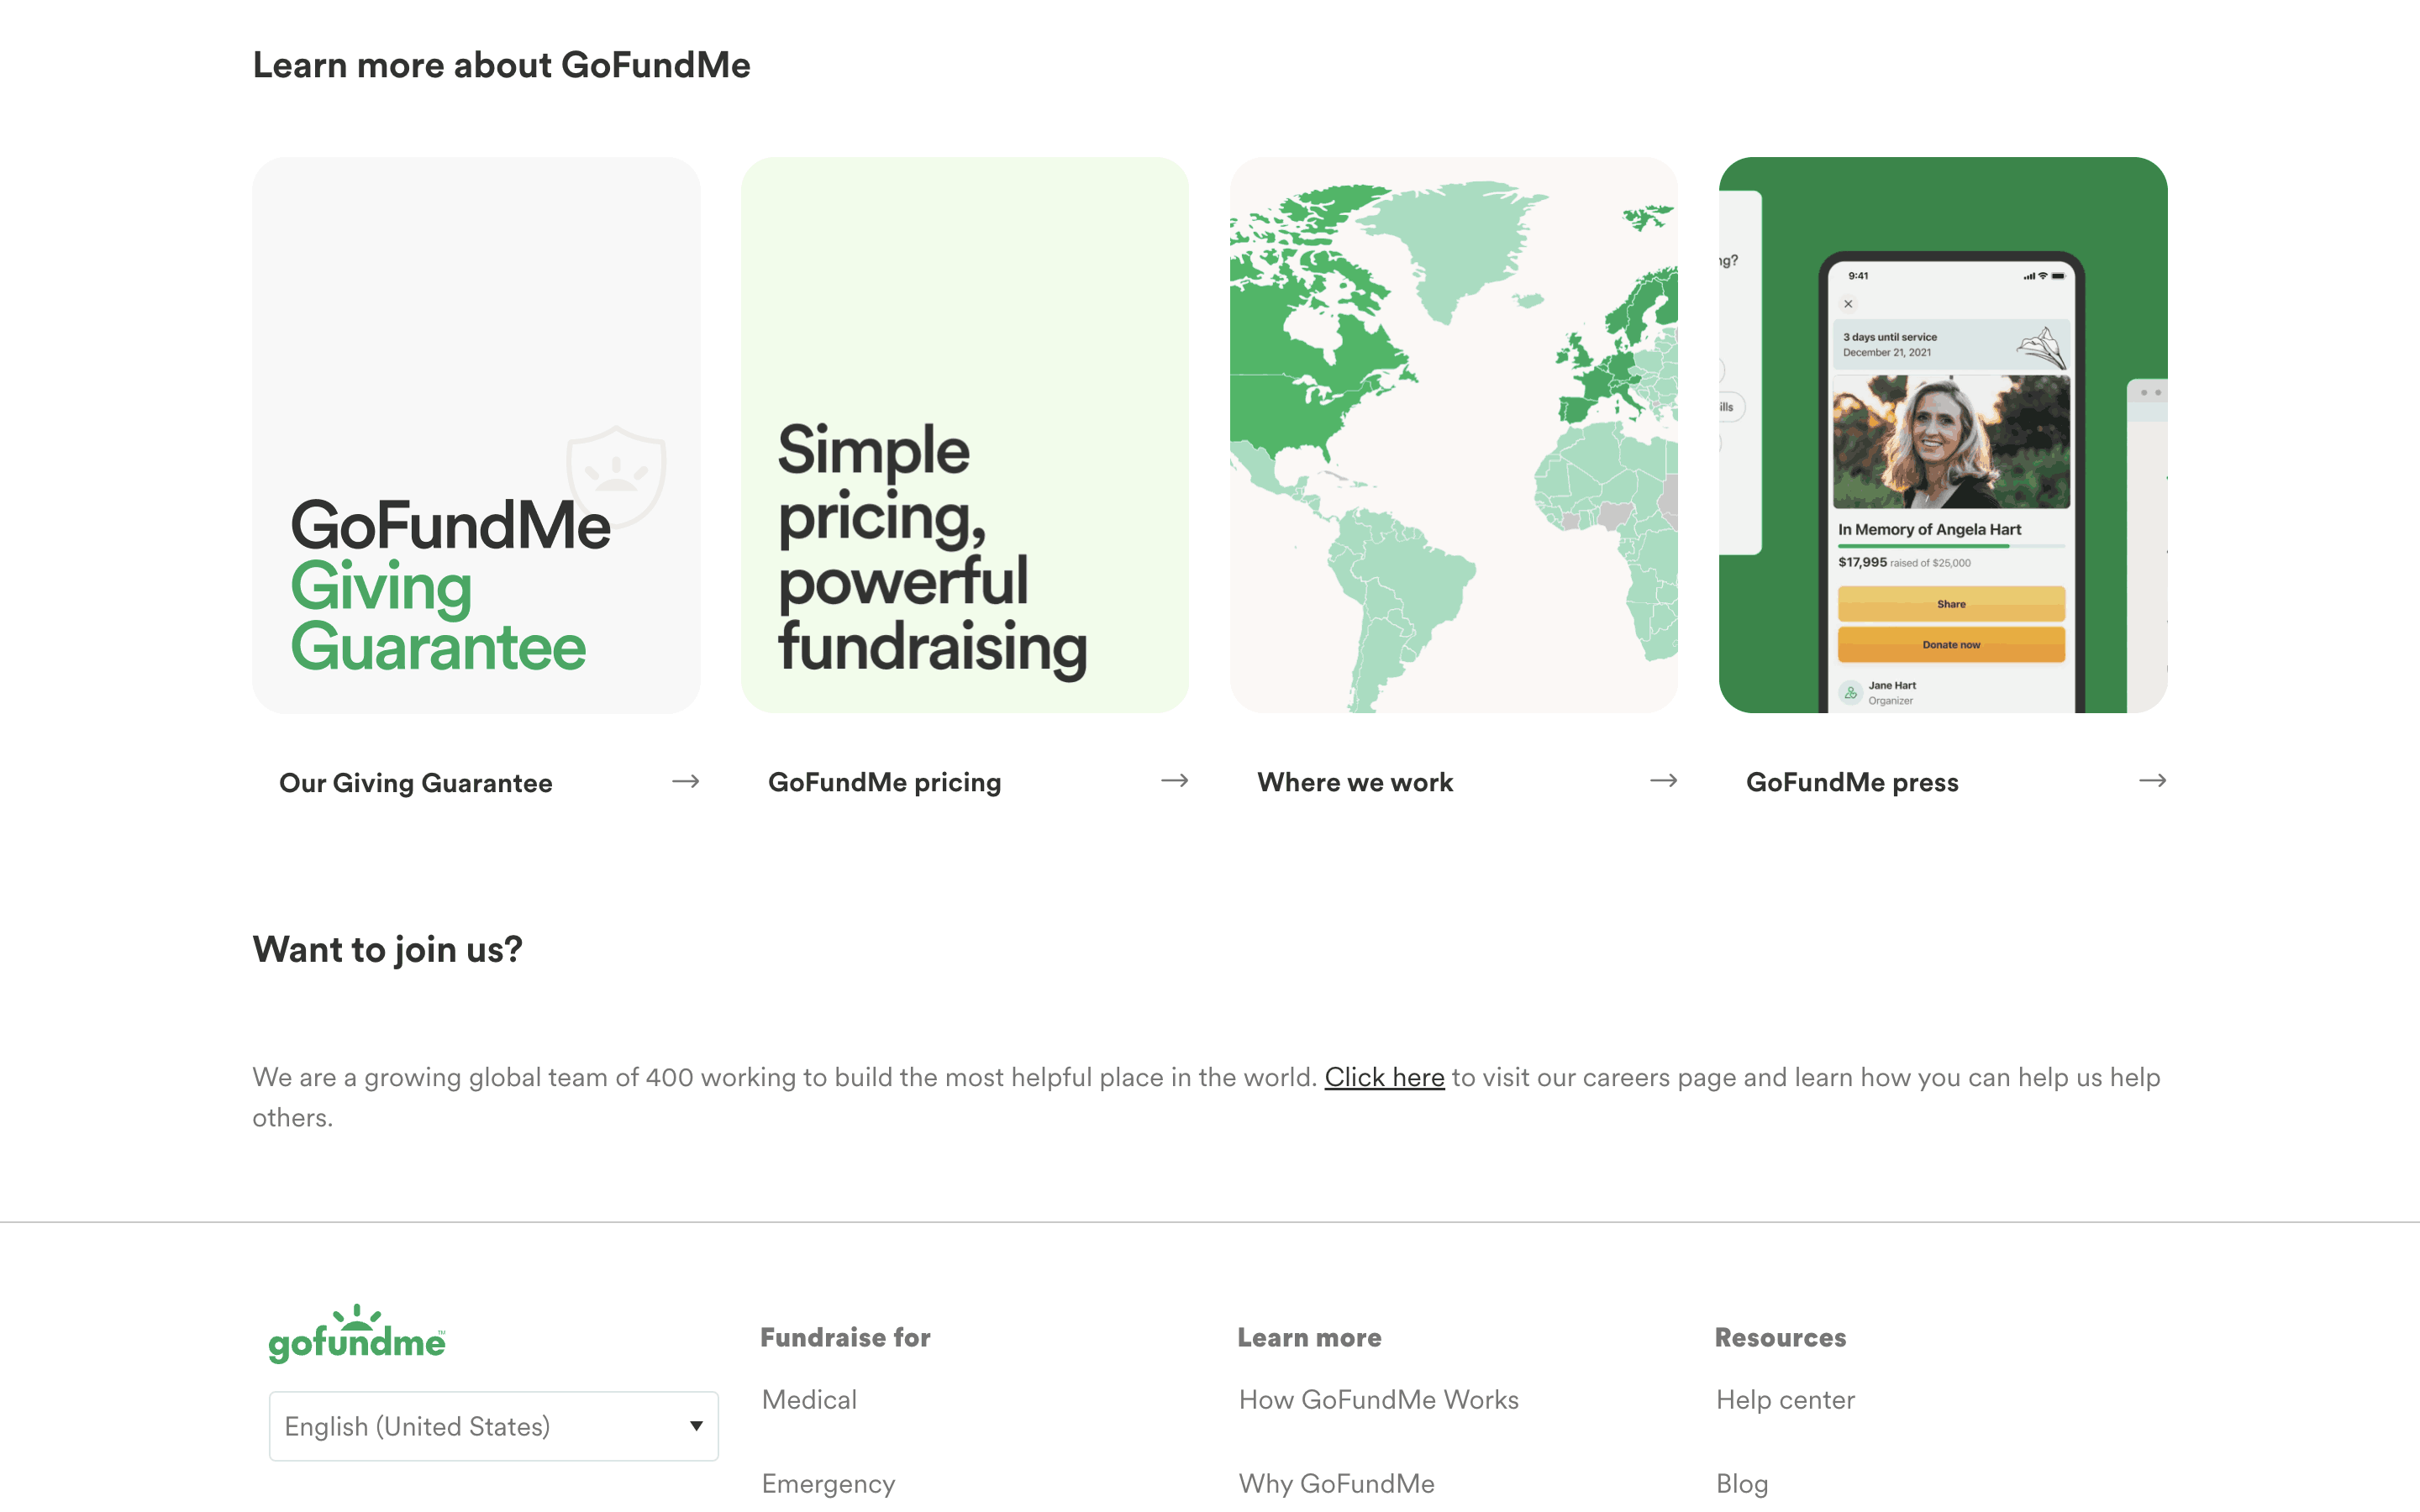
Task: Open the Emergency fundraising link
Action: click(x=828, y=1484)
